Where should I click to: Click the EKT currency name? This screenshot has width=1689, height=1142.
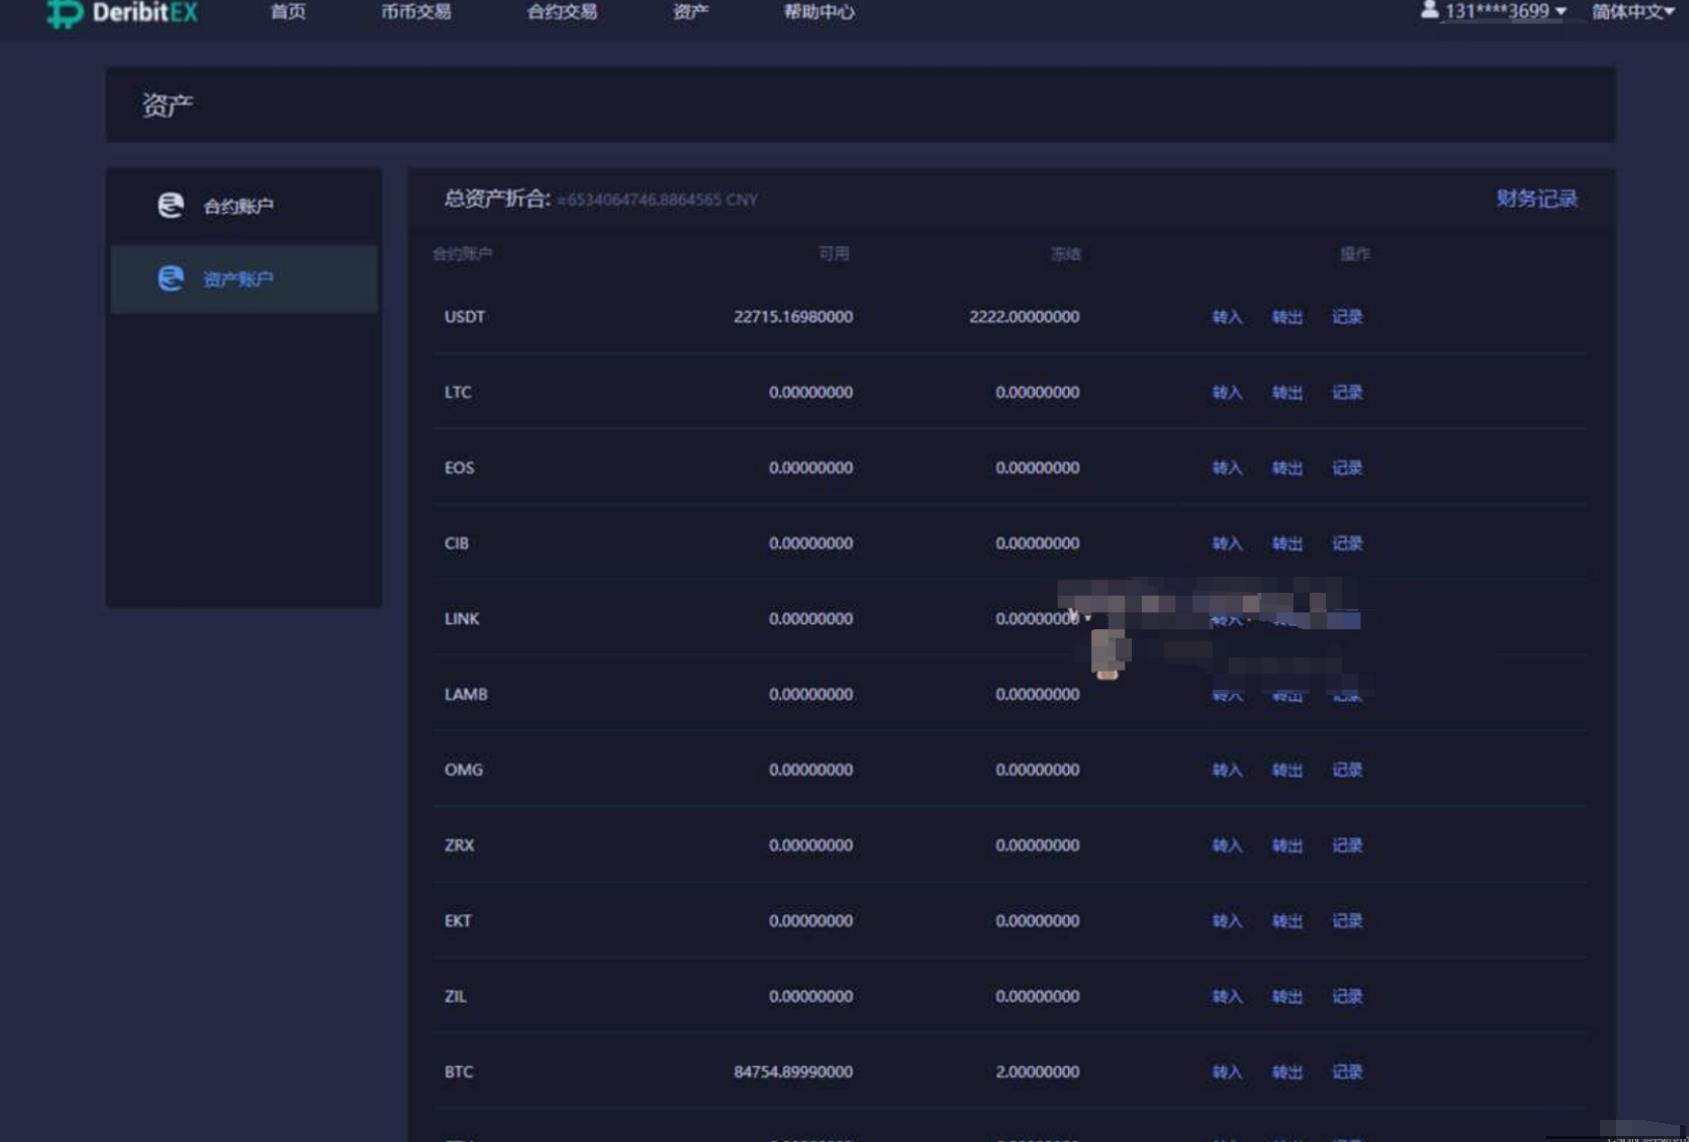pos(457,921)
